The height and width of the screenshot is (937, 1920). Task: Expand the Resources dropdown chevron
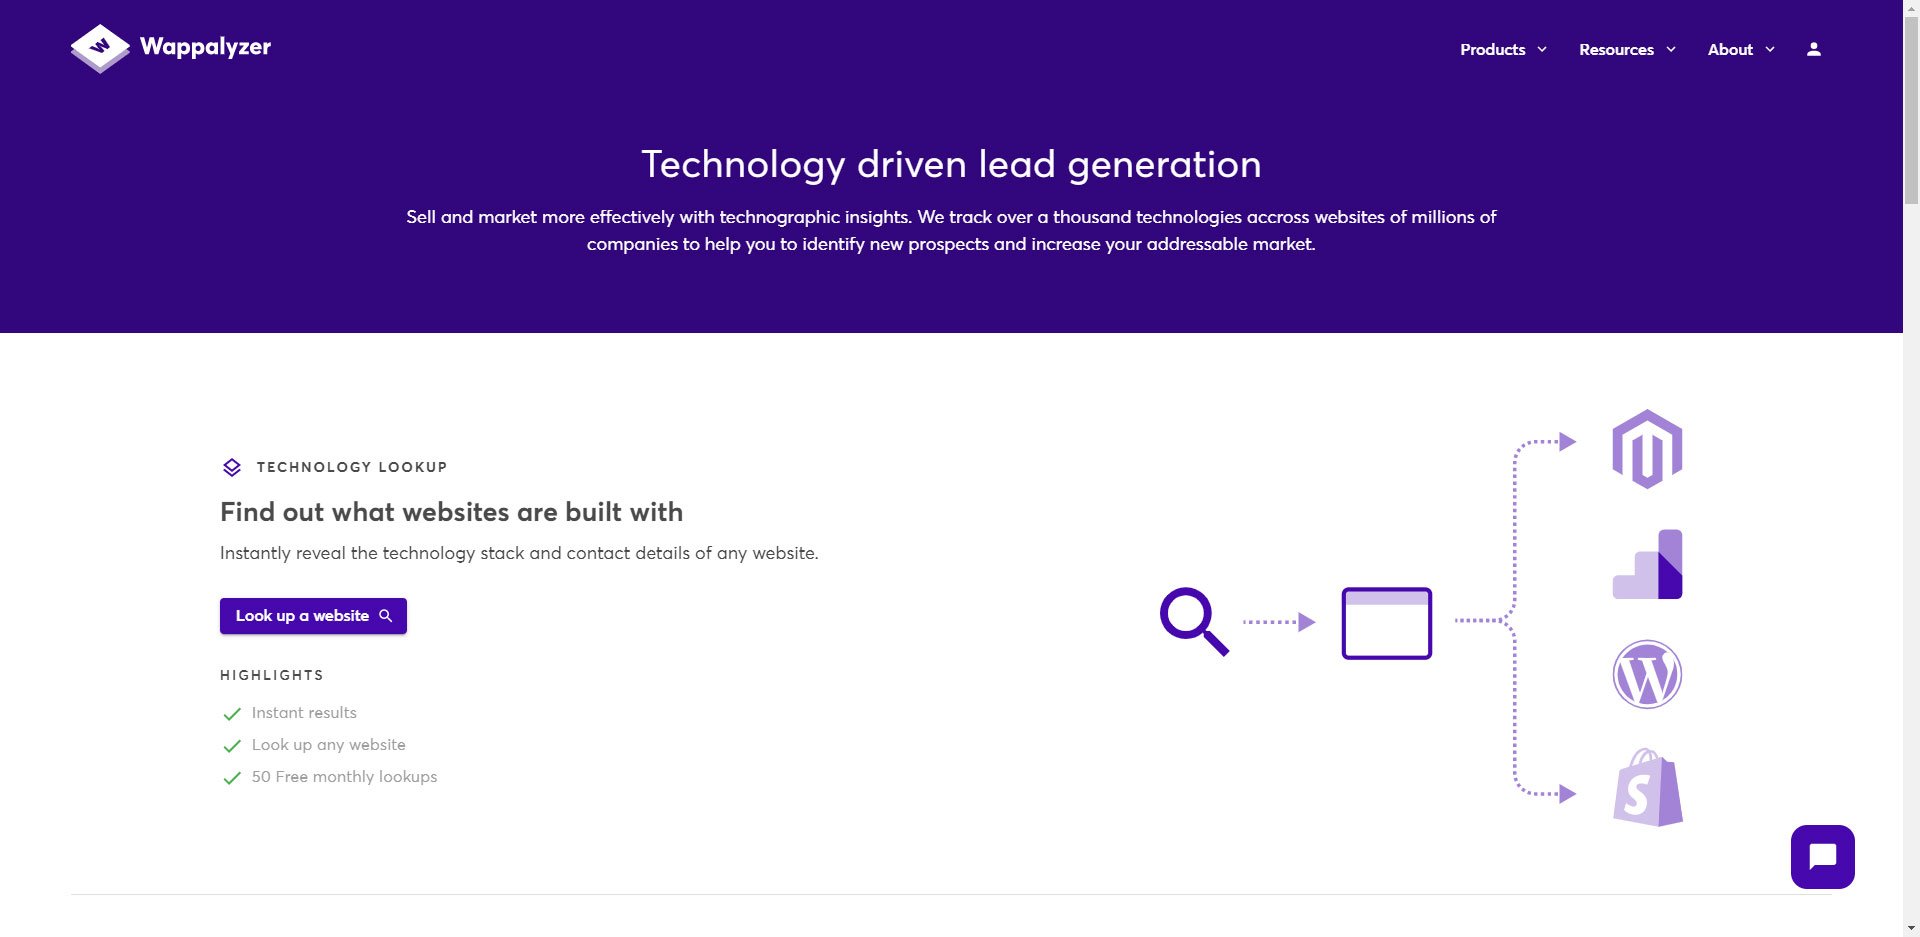coord(1671,49)
